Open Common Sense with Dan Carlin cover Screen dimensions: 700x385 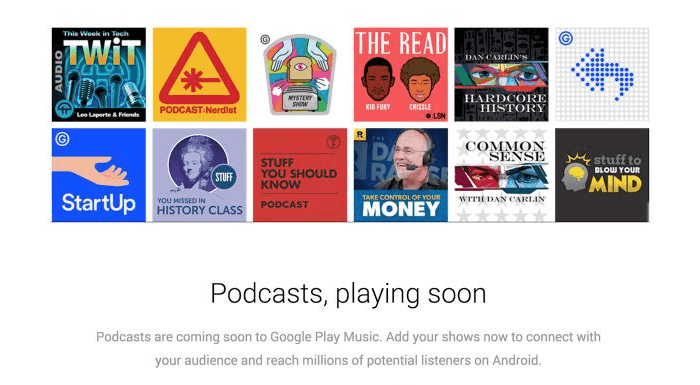pyautogui.click(x=501, y=175)
